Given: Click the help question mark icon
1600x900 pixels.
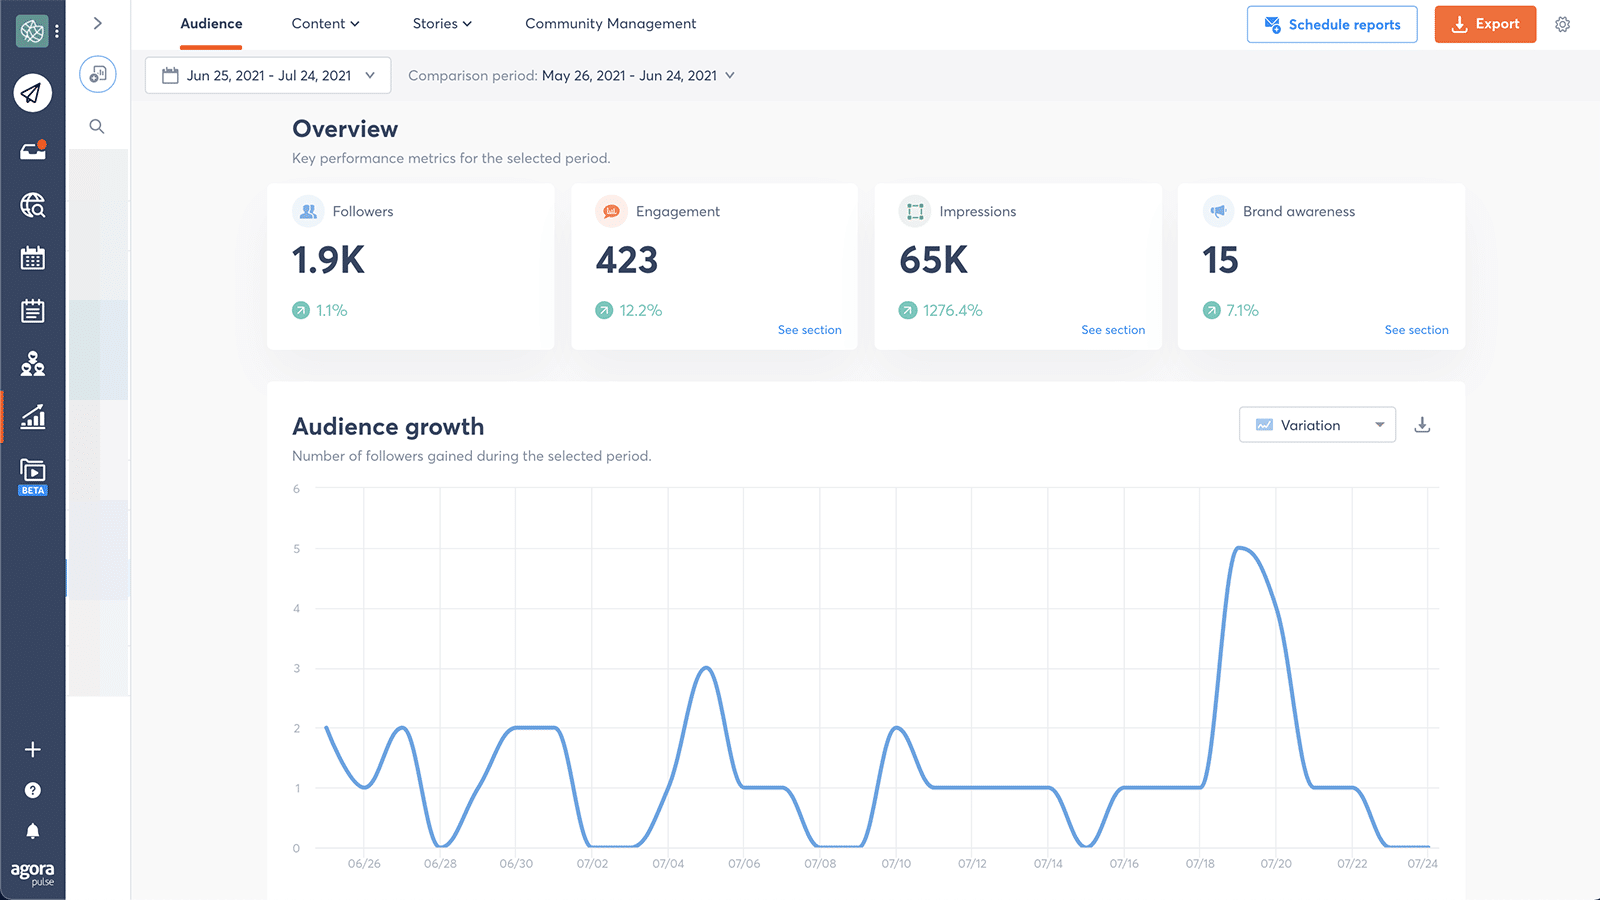Looking at the screenshot, I should (32, 790).
